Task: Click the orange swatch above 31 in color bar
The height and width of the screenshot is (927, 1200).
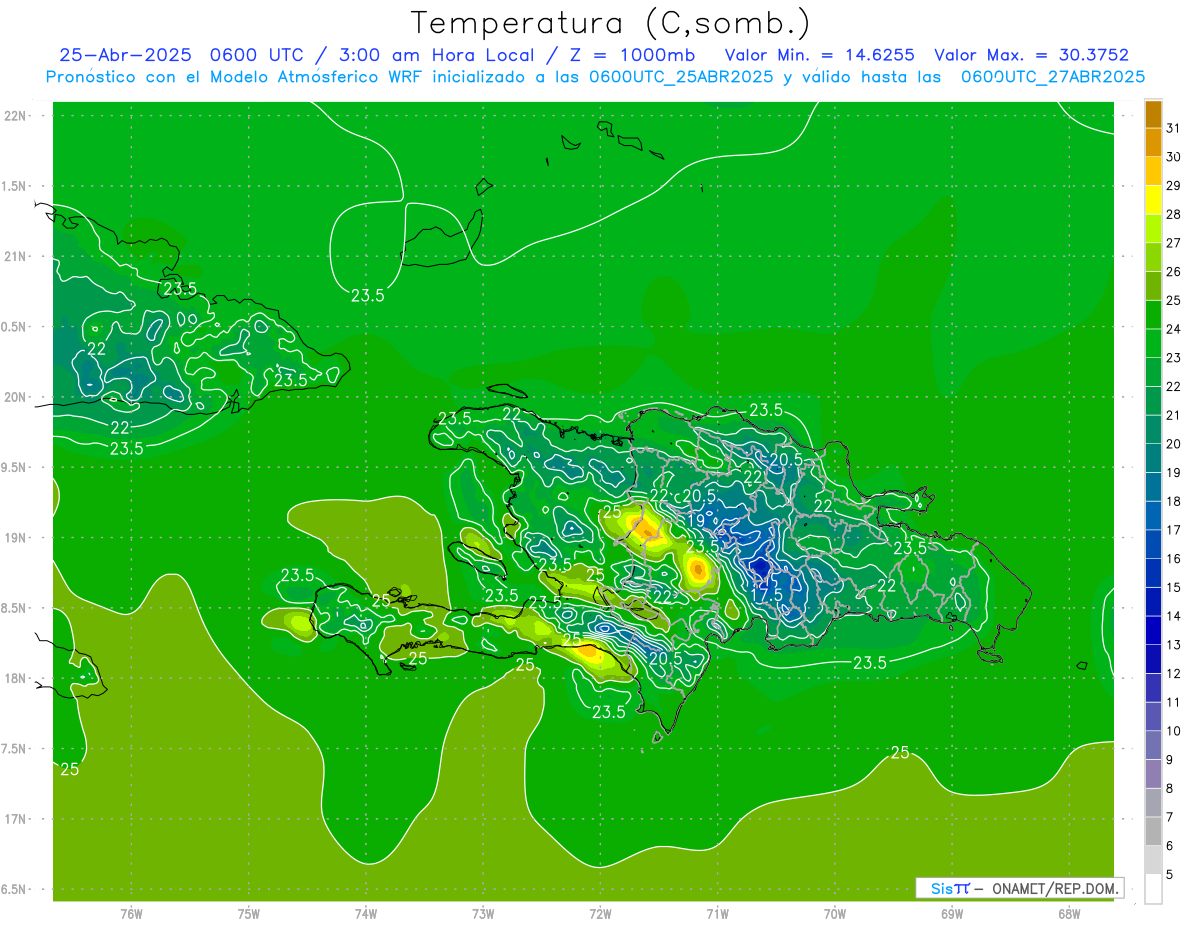Action: coord(1153,114)
